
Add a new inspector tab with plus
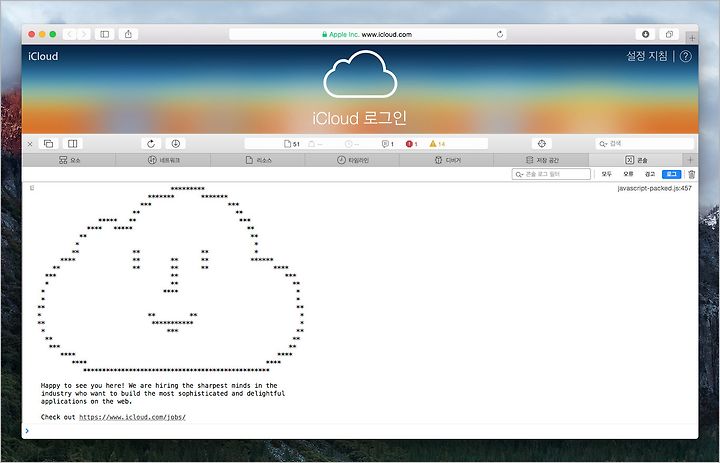tap(690, 160)
